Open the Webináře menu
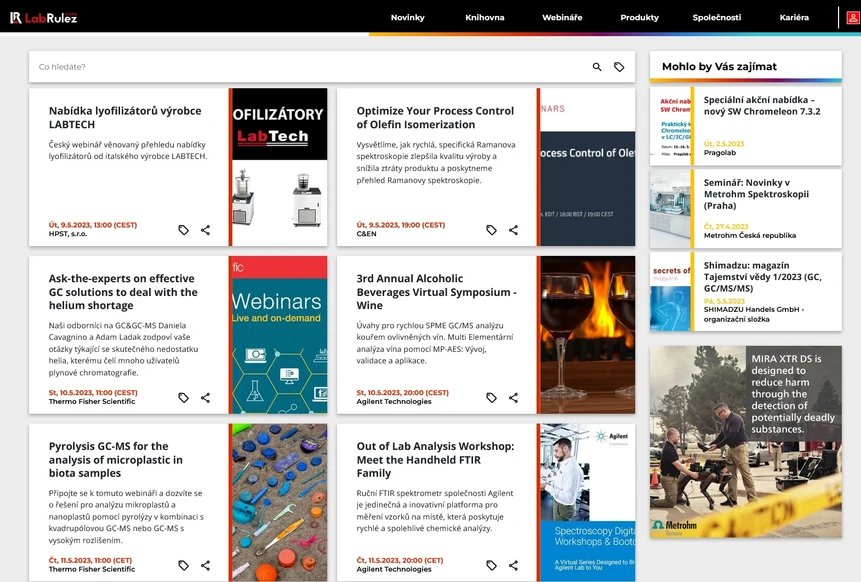This screenshot has height=582, width=861. tap(562, 17)
